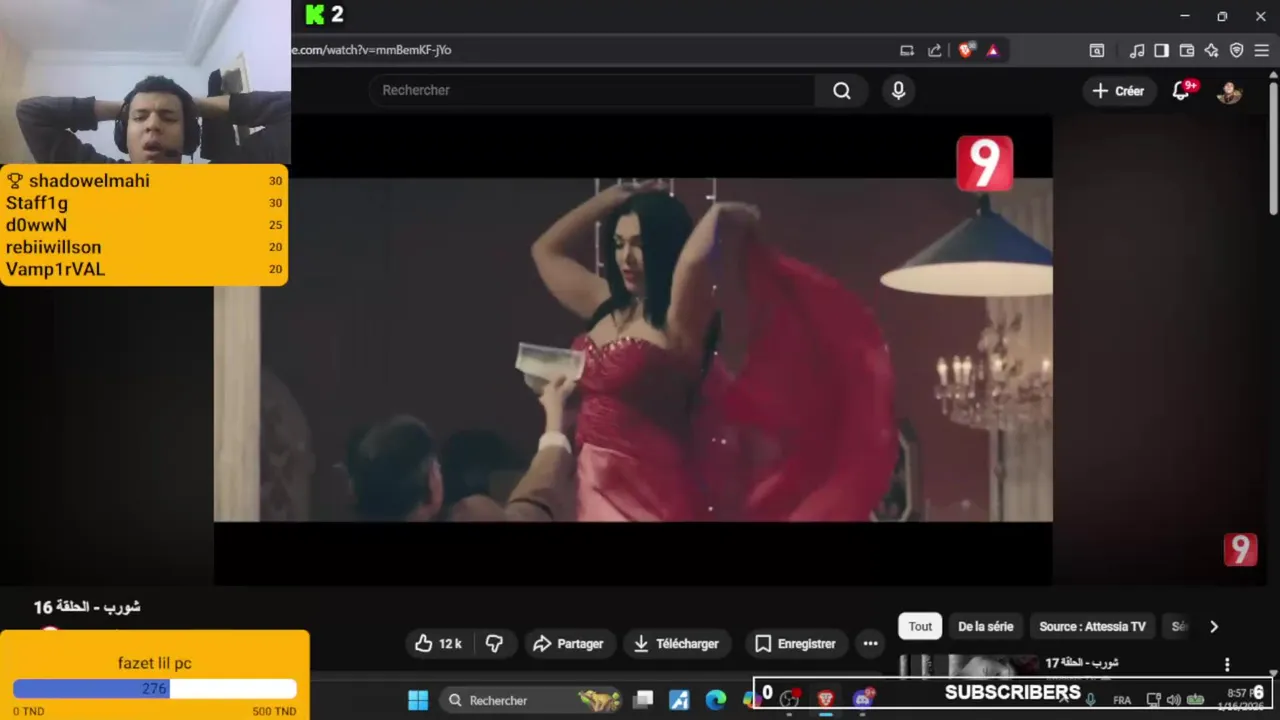
Task: Click the FRA keyboard language indicator
Action: coord(1122,700)
